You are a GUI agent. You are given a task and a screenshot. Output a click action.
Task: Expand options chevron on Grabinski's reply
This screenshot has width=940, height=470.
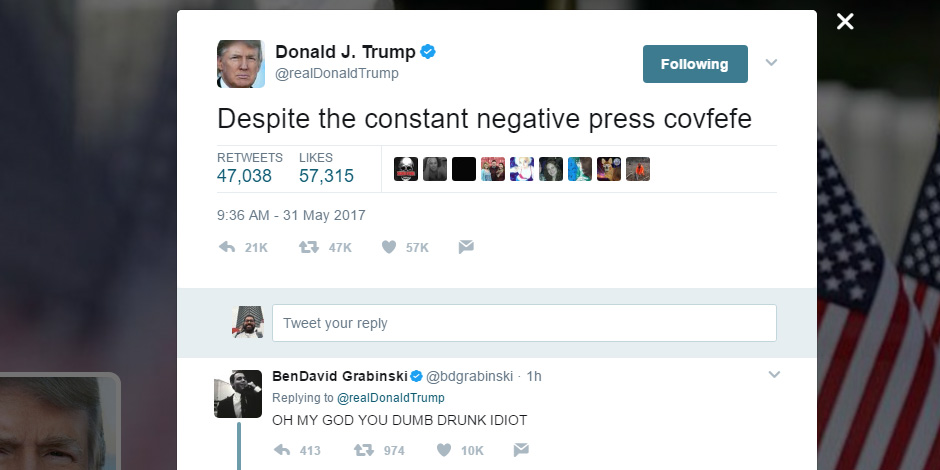[x=775, y=375]
